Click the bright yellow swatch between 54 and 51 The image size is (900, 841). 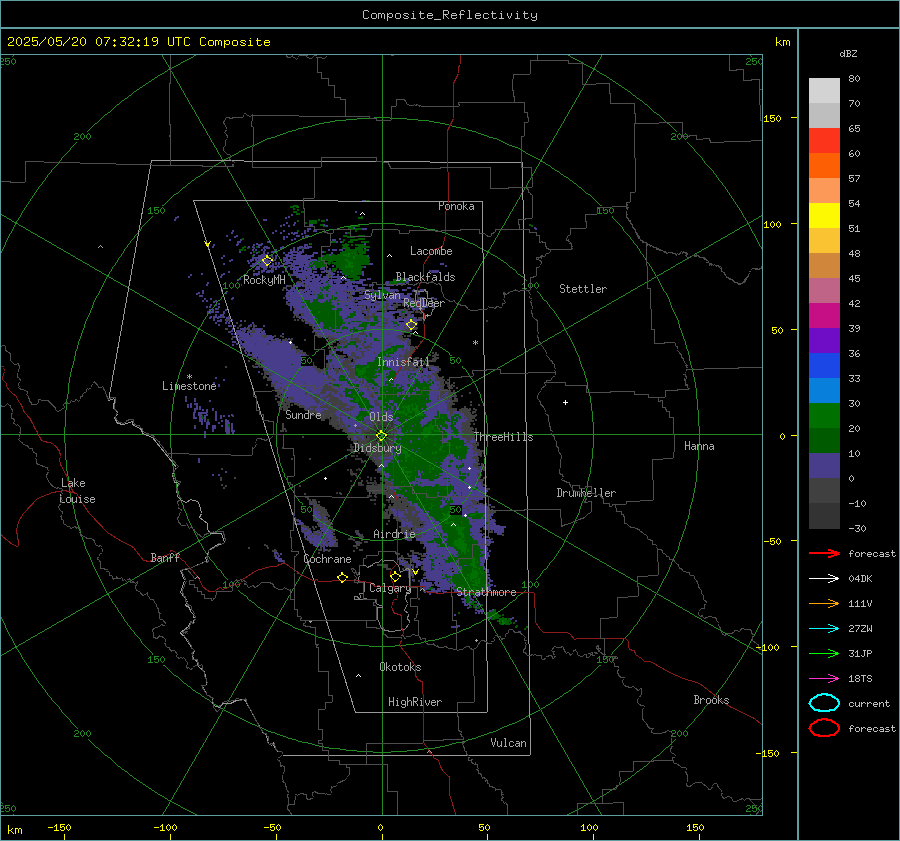[x=824, y=216]
